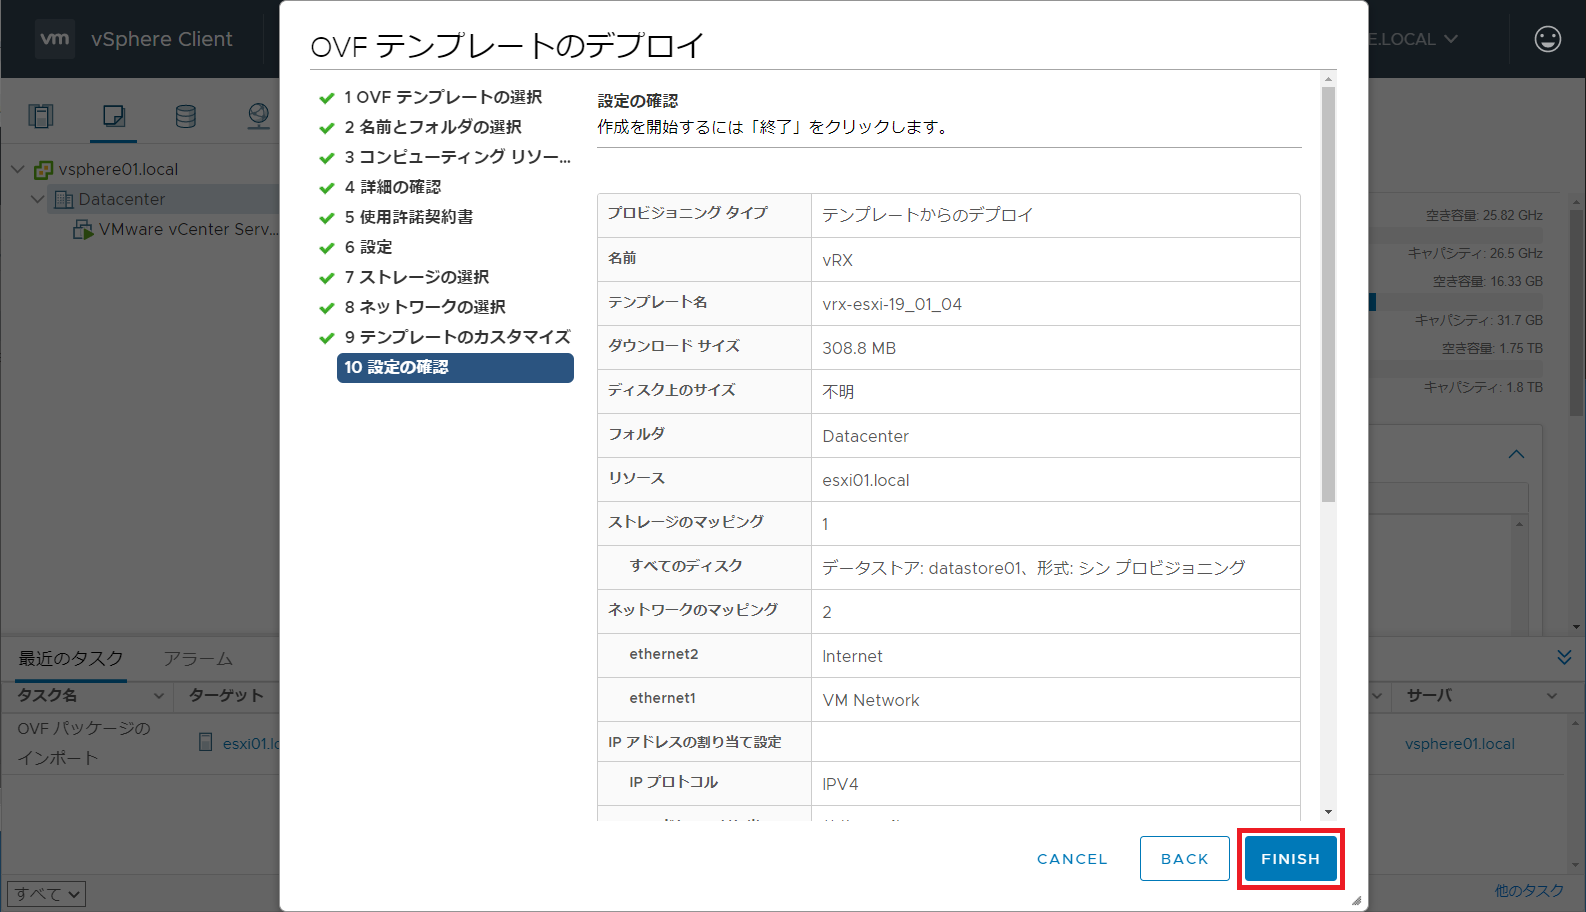
Task: Select Datacenter in the inventory tree
Action: coord(122,199)
